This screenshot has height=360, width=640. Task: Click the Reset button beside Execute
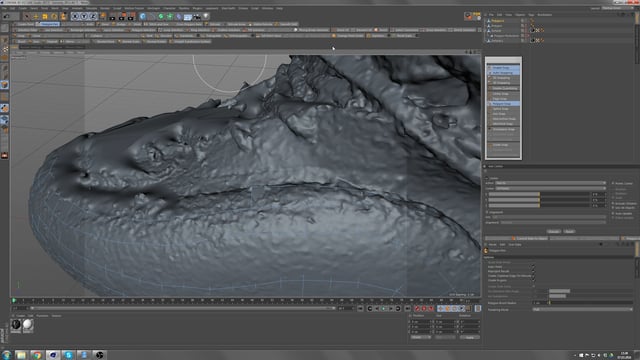(x=569, y=231)
